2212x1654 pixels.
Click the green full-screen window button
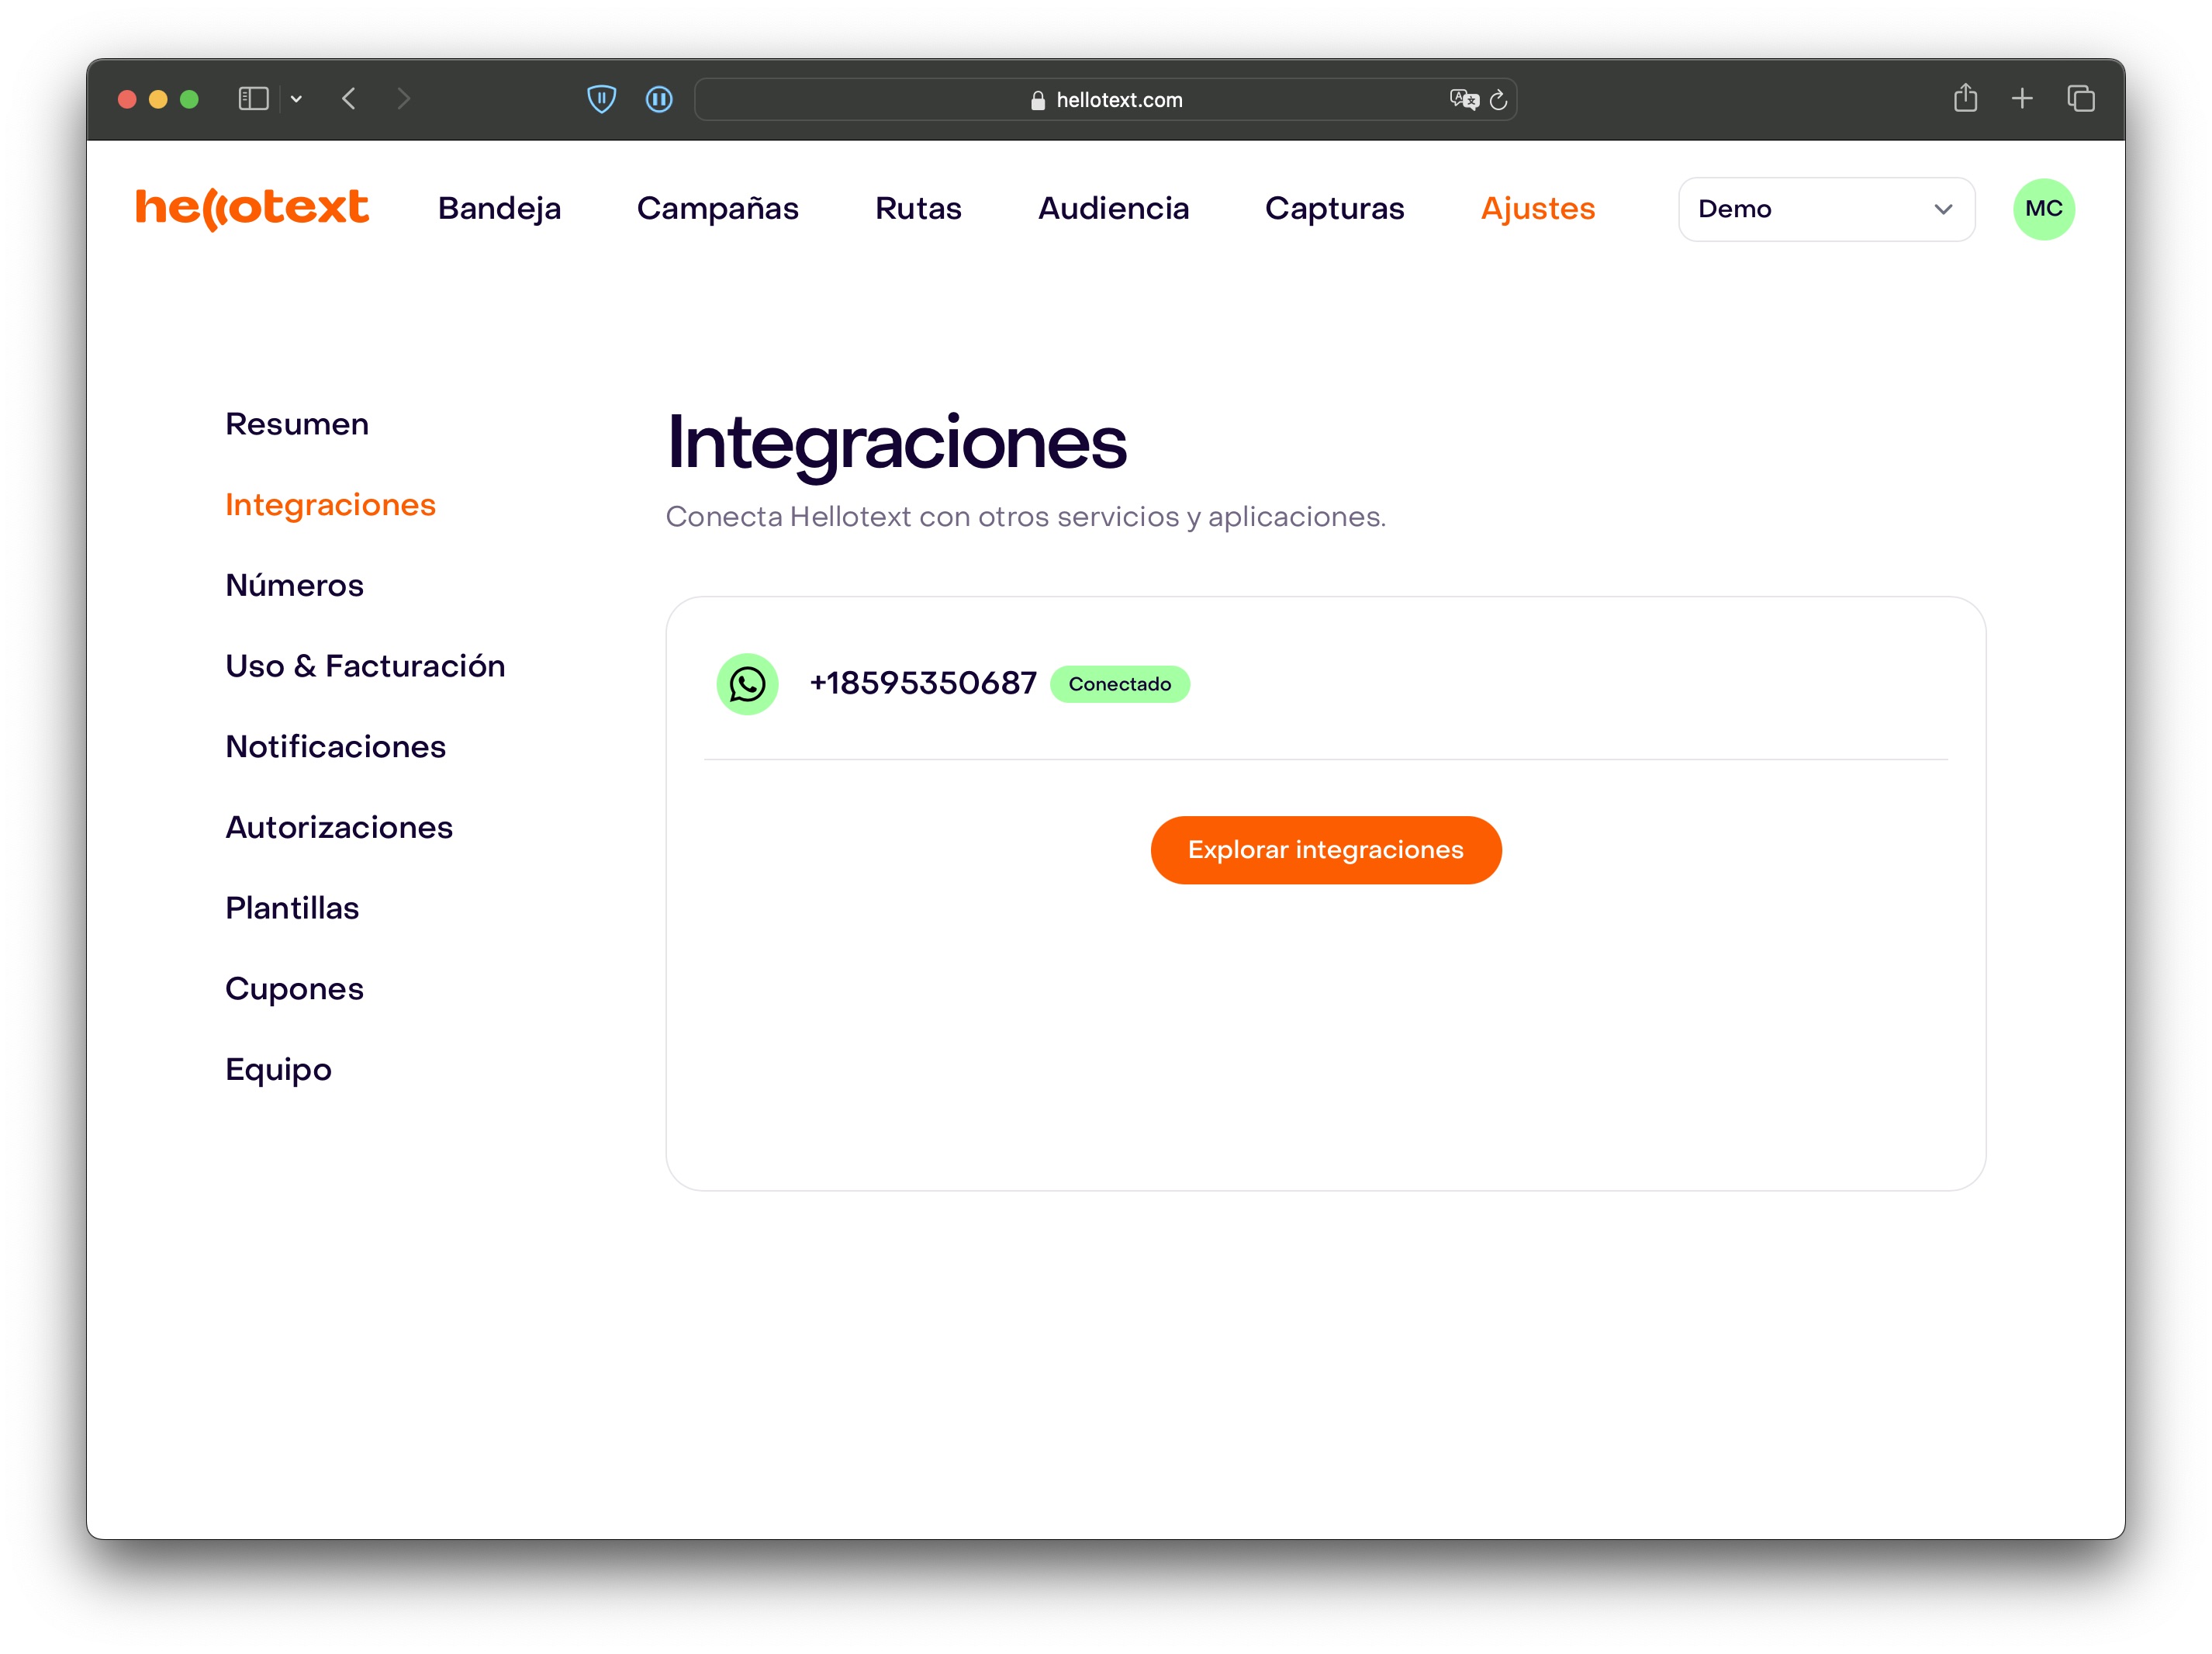(x=189, y=99)
